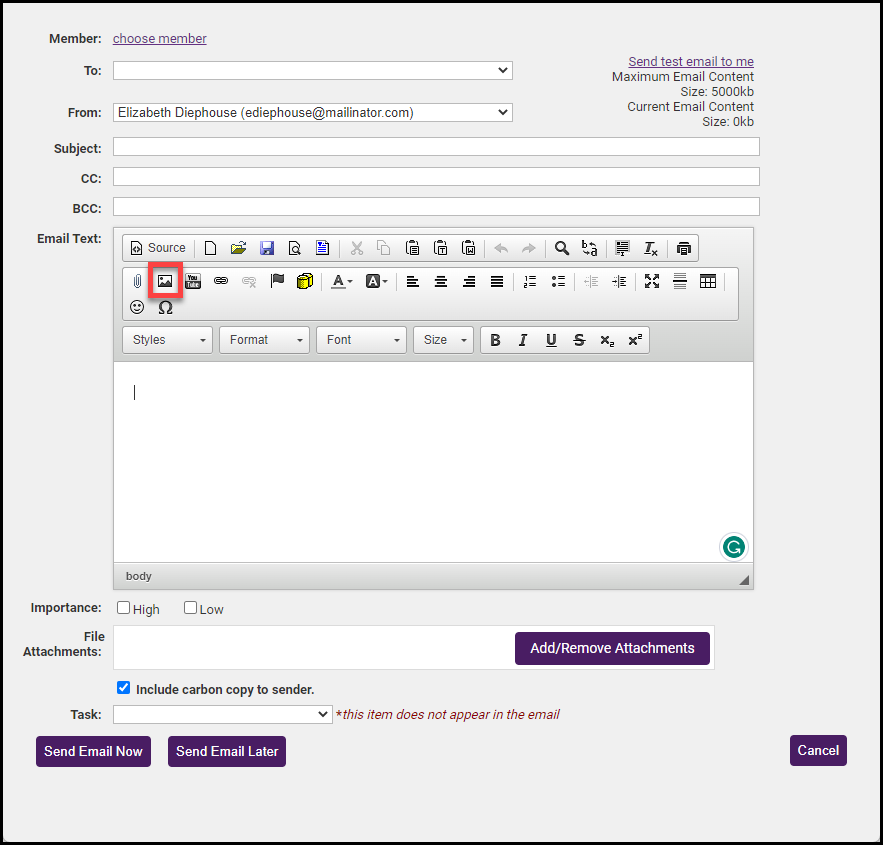The width and height of the screenshot is (883, 845).
Task: Open the text color picker
Action: point(342,281)
